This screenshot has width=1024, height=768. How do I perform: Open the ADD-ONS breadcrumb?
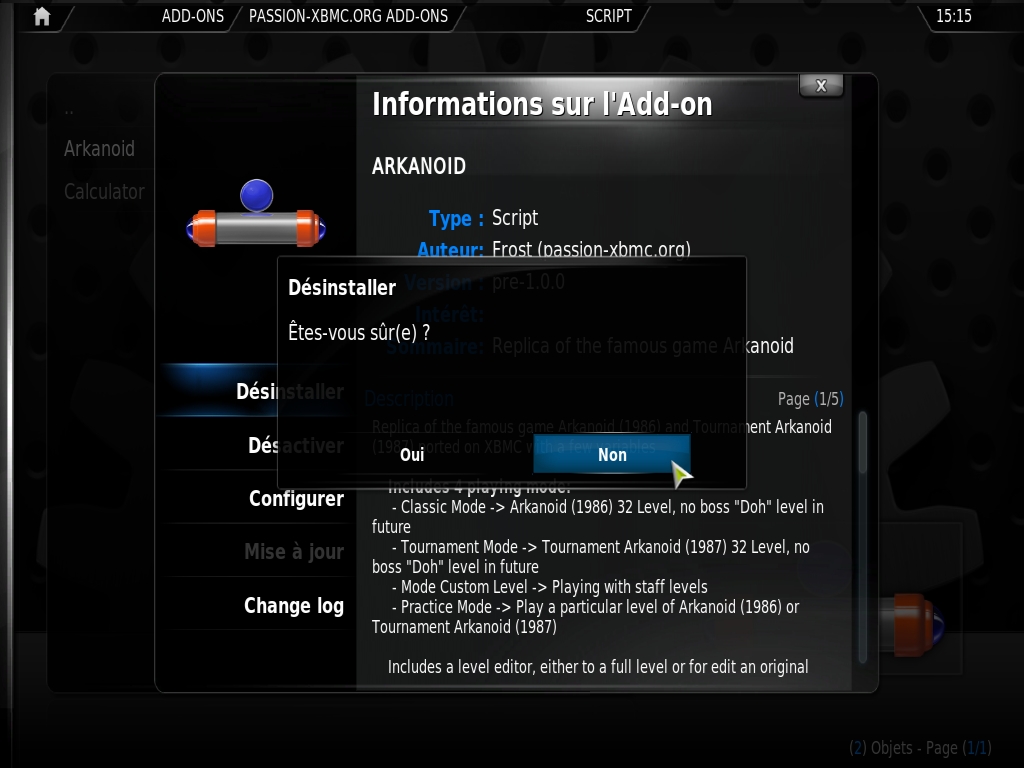coord(193,16)
